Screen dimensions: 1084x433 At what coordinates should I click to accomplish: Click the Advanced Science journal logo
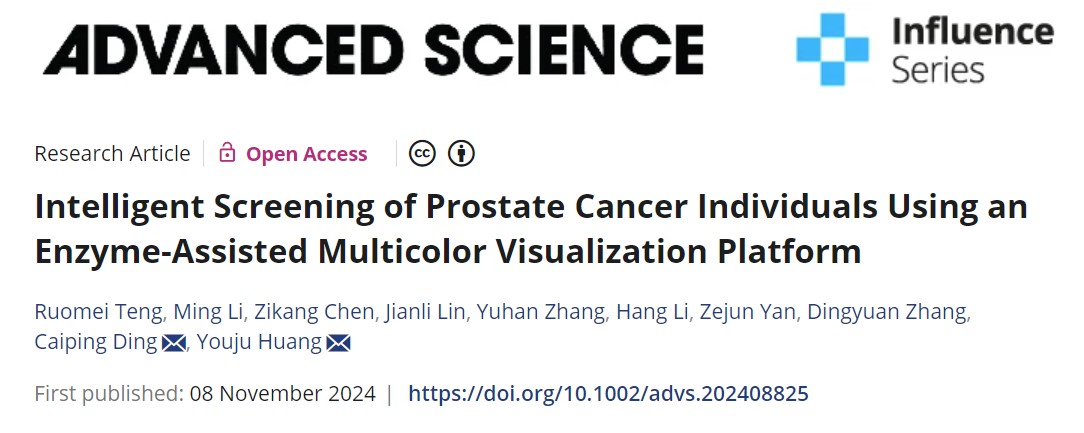pos(373,48)
